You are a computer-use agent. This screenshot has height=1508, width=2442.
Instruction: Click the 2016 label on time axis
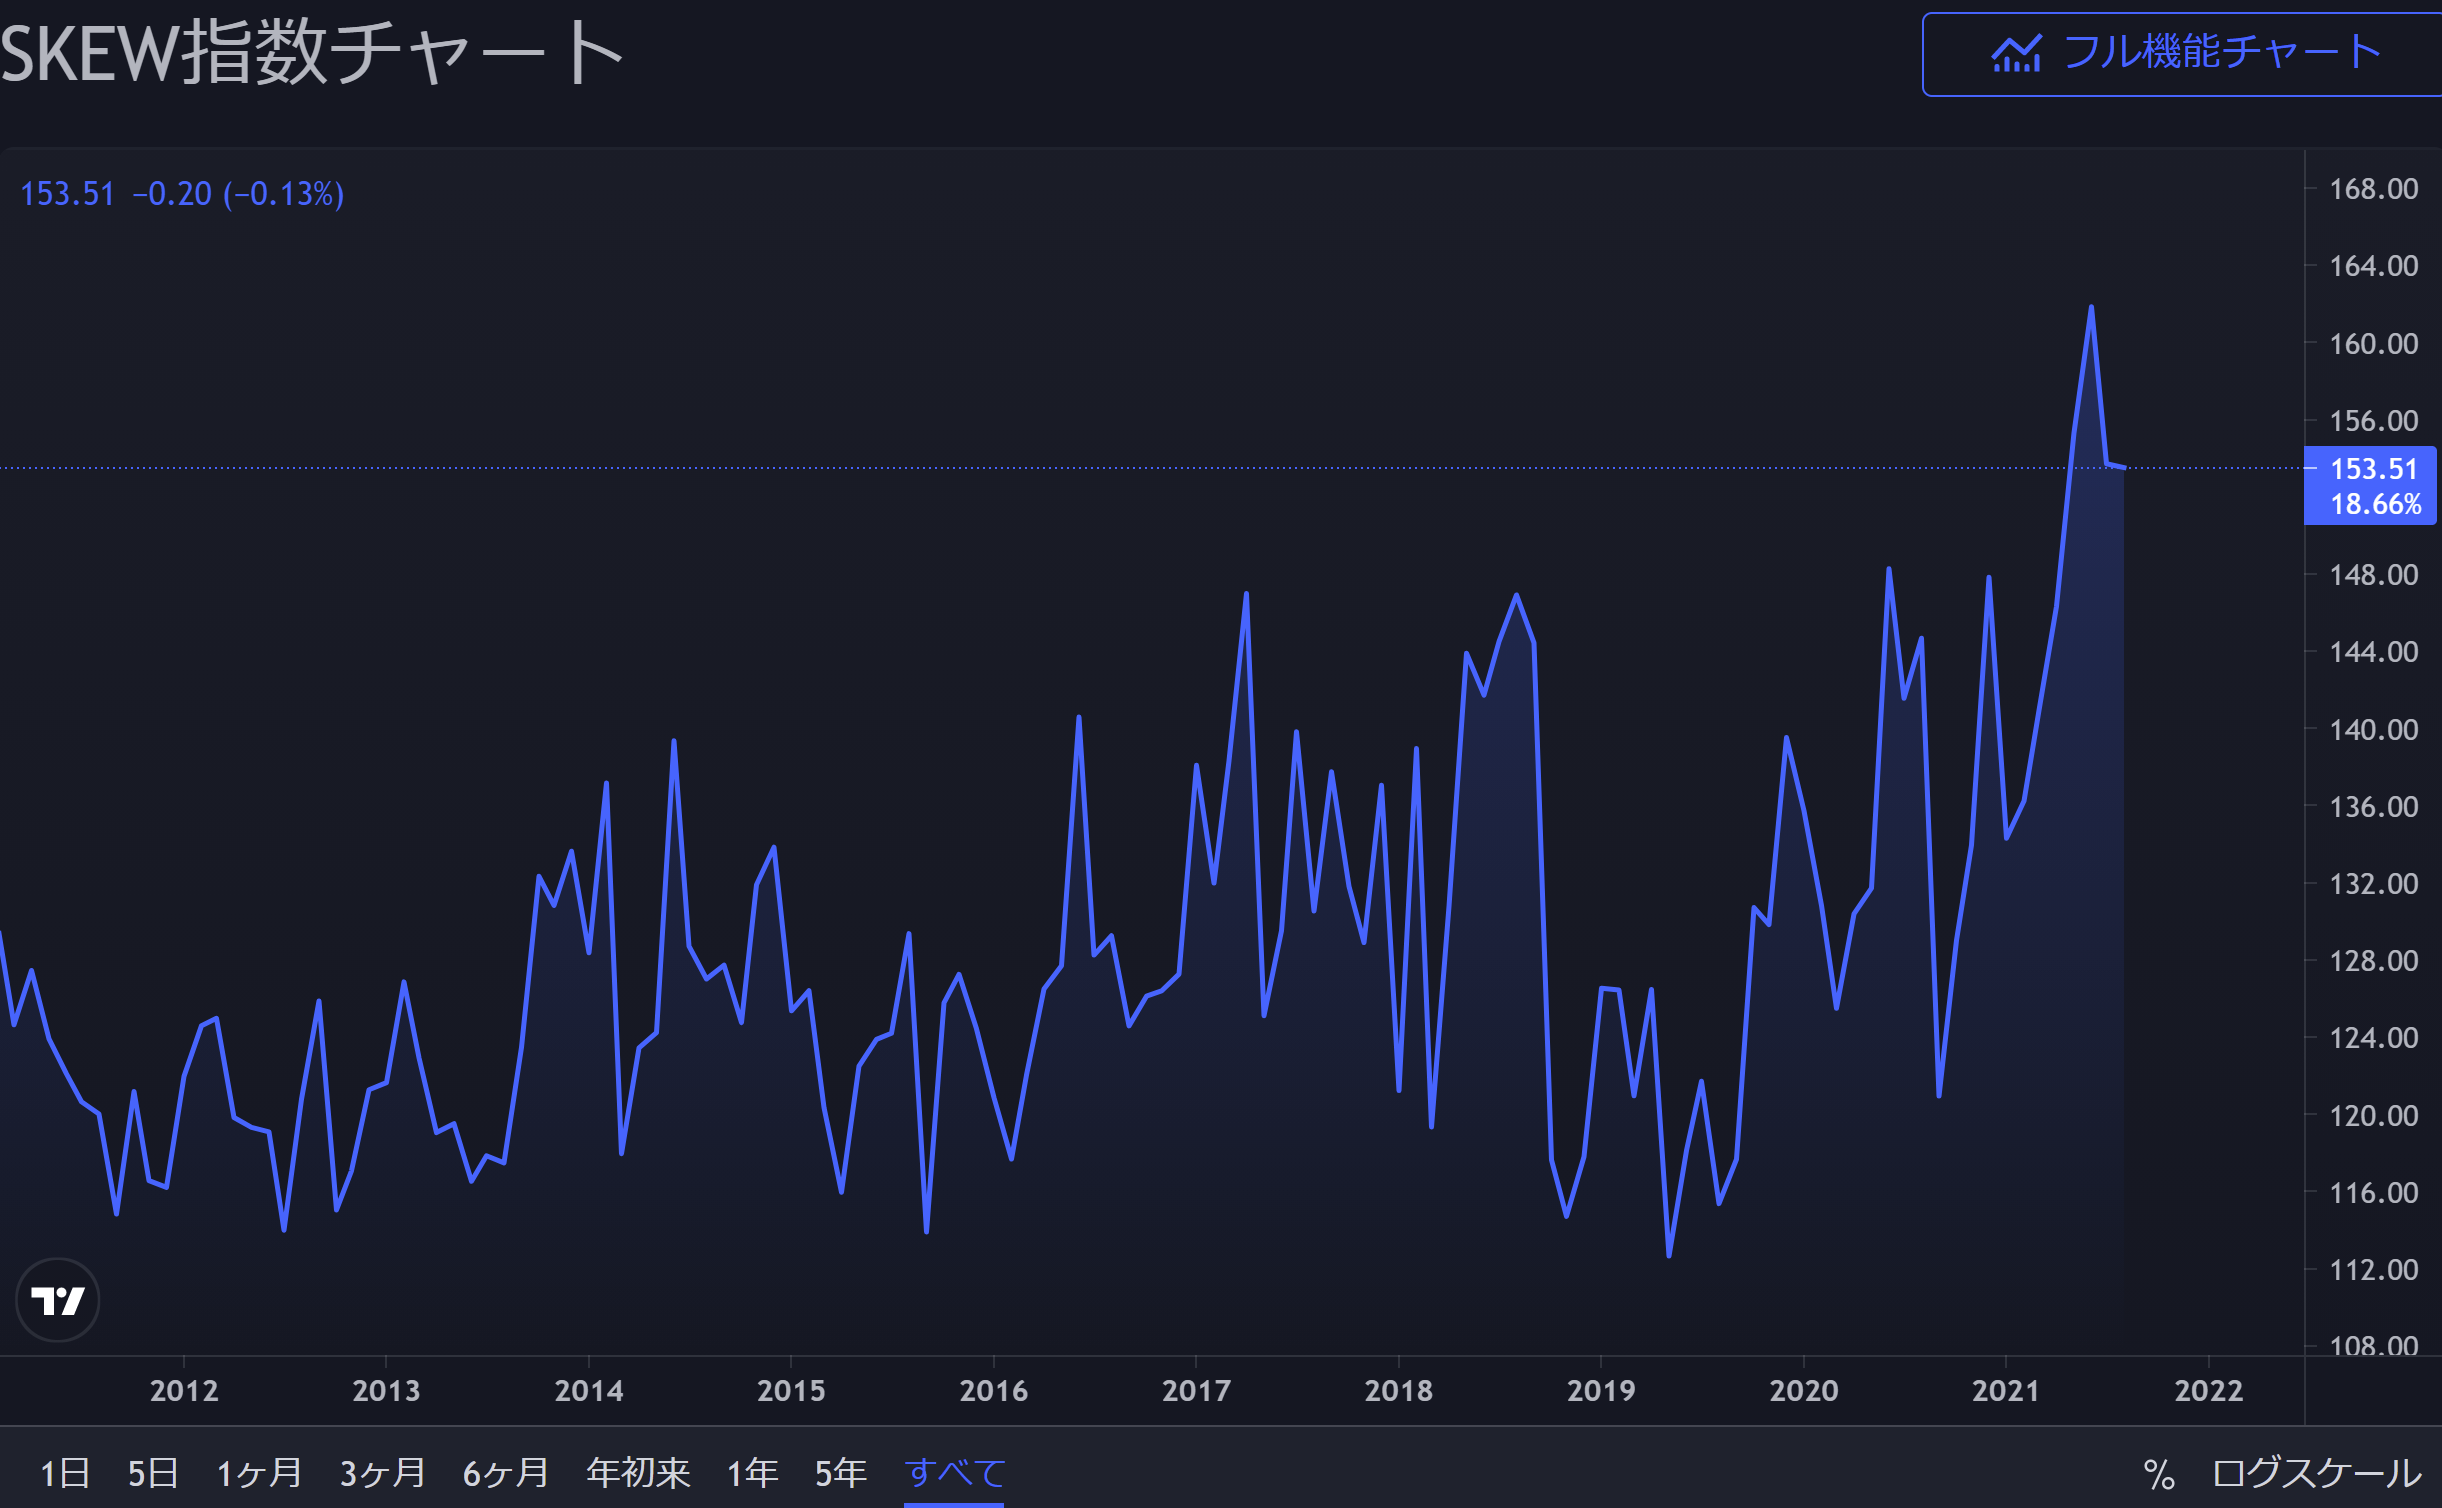pyautogui.click(x=993, y=1390)
